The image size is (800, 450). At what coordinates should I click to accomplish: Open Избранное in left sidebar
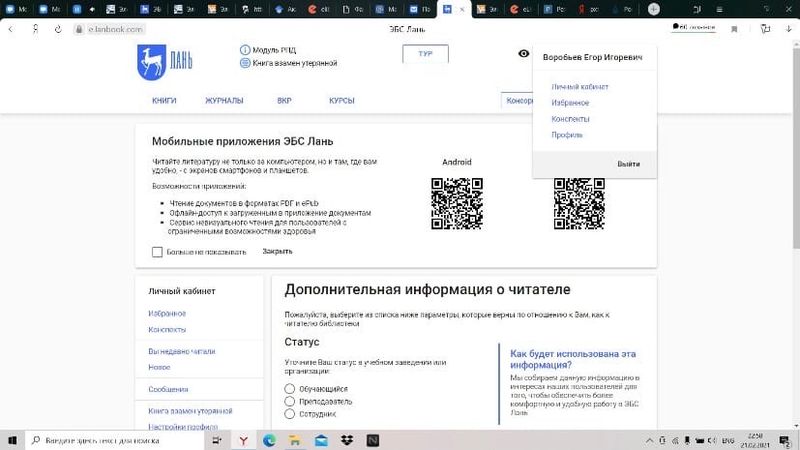167,313
